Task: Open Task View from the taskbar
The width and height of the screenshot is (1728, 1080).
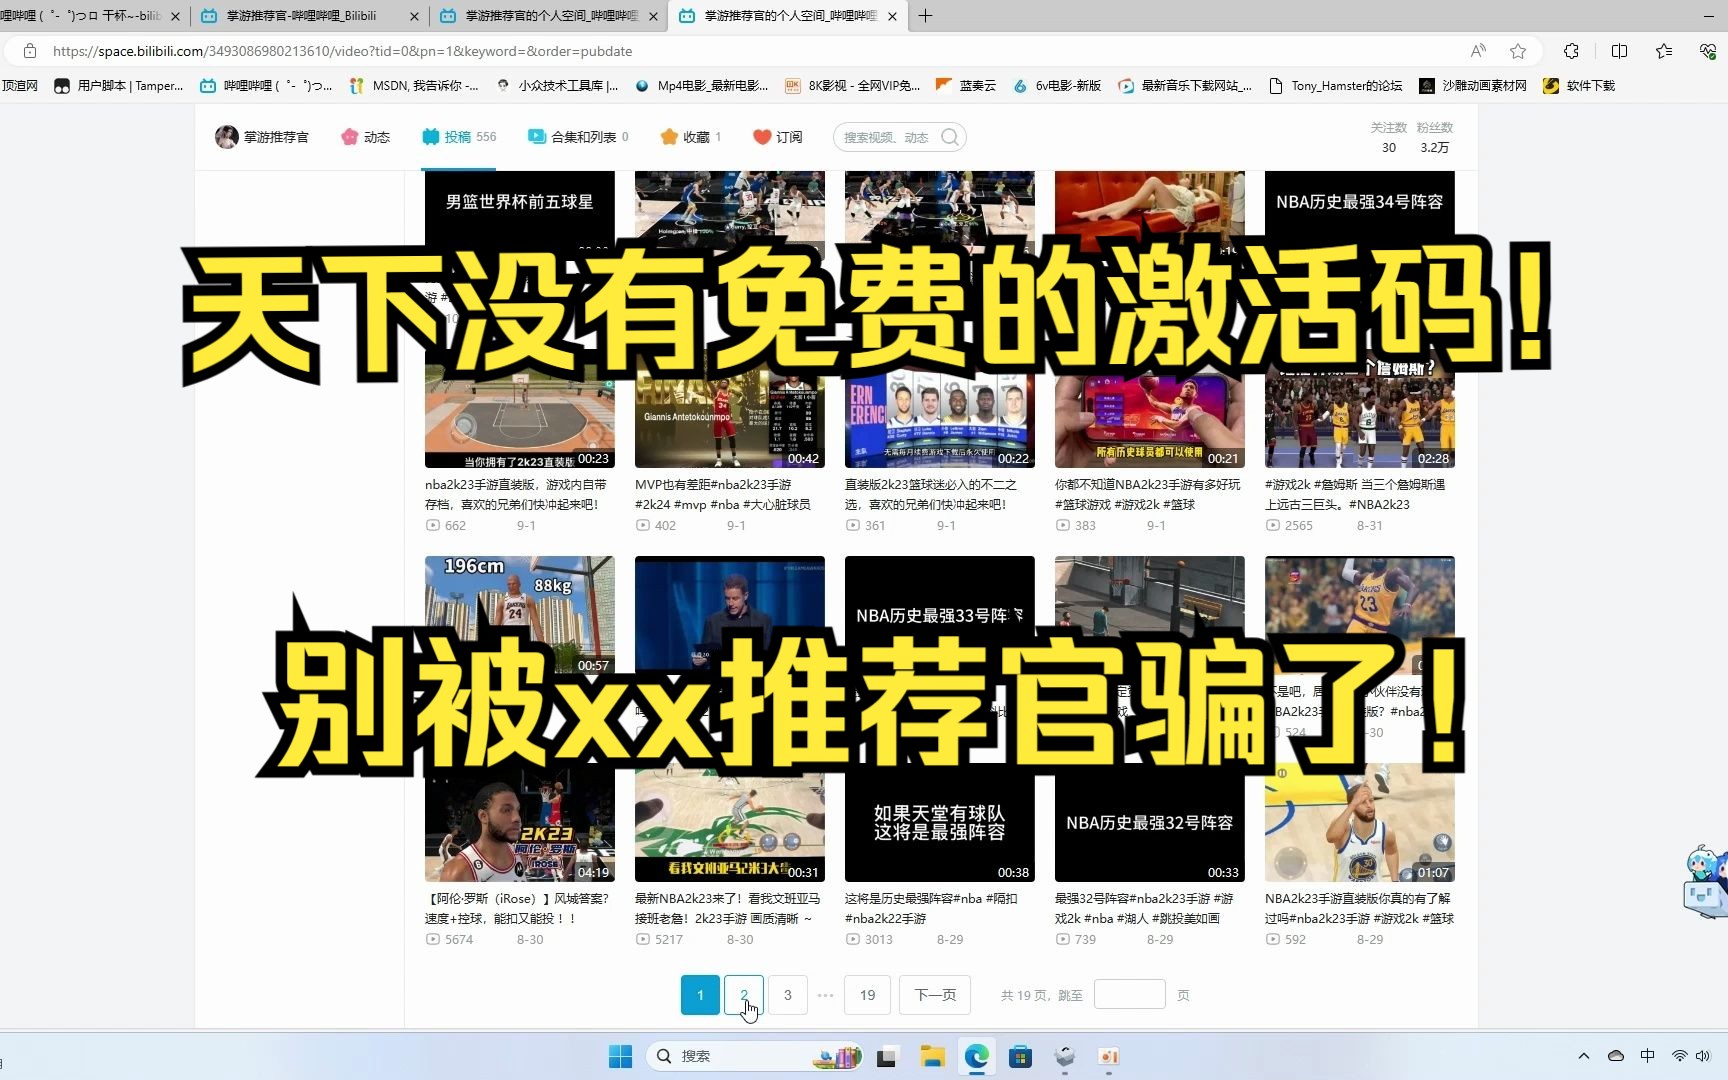Action: point(886,1056)
